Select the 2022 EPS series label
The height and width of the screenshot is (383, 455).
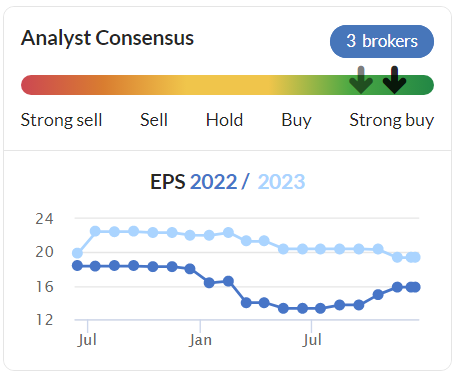click(213, 182)
